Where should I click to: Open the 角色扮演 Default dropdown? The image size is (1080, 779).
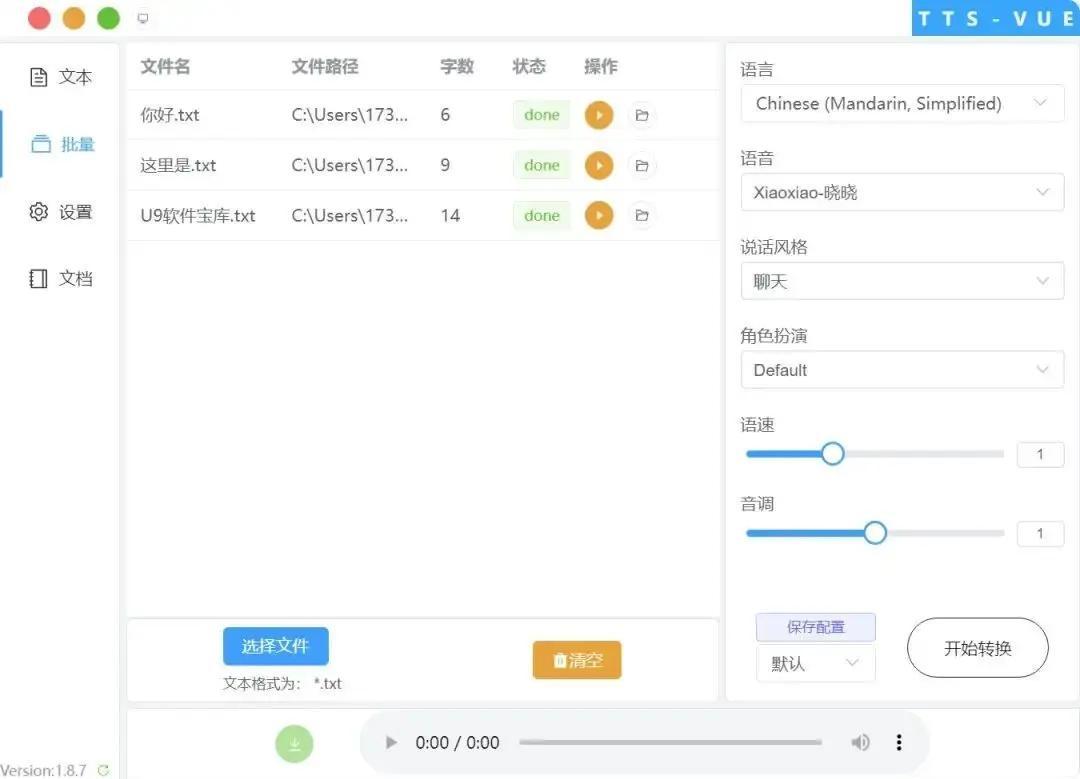click(x=901, y=370)
